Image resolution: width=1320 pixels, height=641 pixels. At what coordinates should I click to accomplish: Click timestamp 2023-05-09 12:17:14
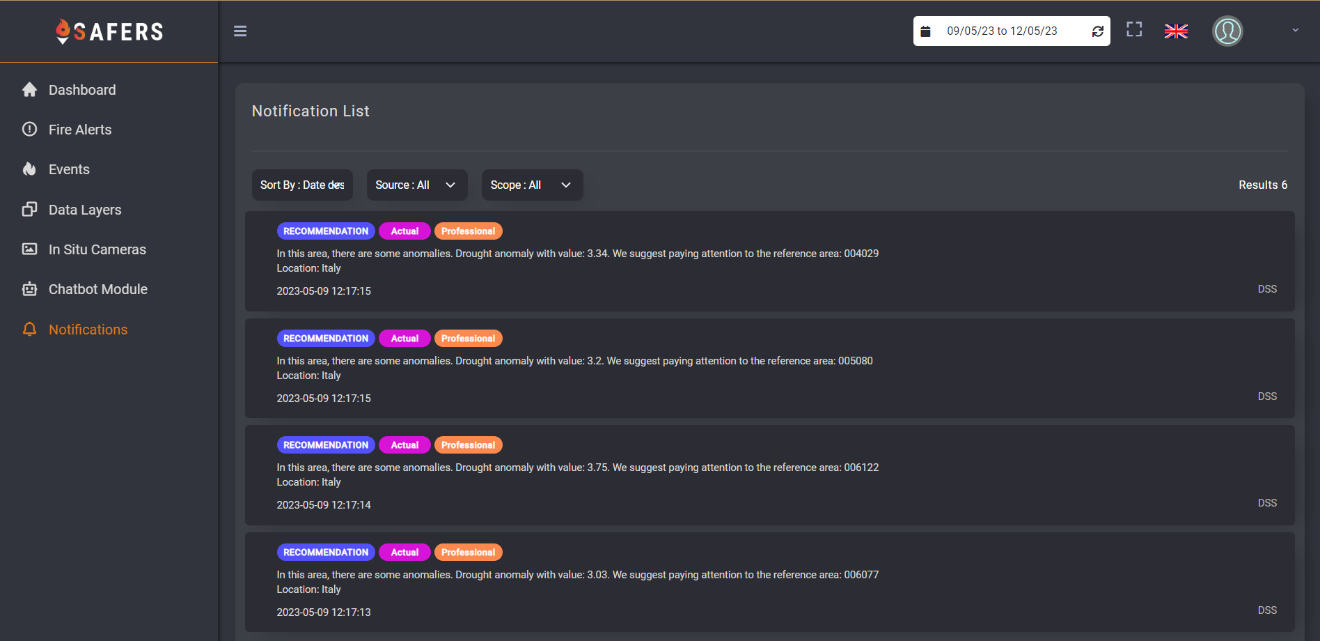324,505
